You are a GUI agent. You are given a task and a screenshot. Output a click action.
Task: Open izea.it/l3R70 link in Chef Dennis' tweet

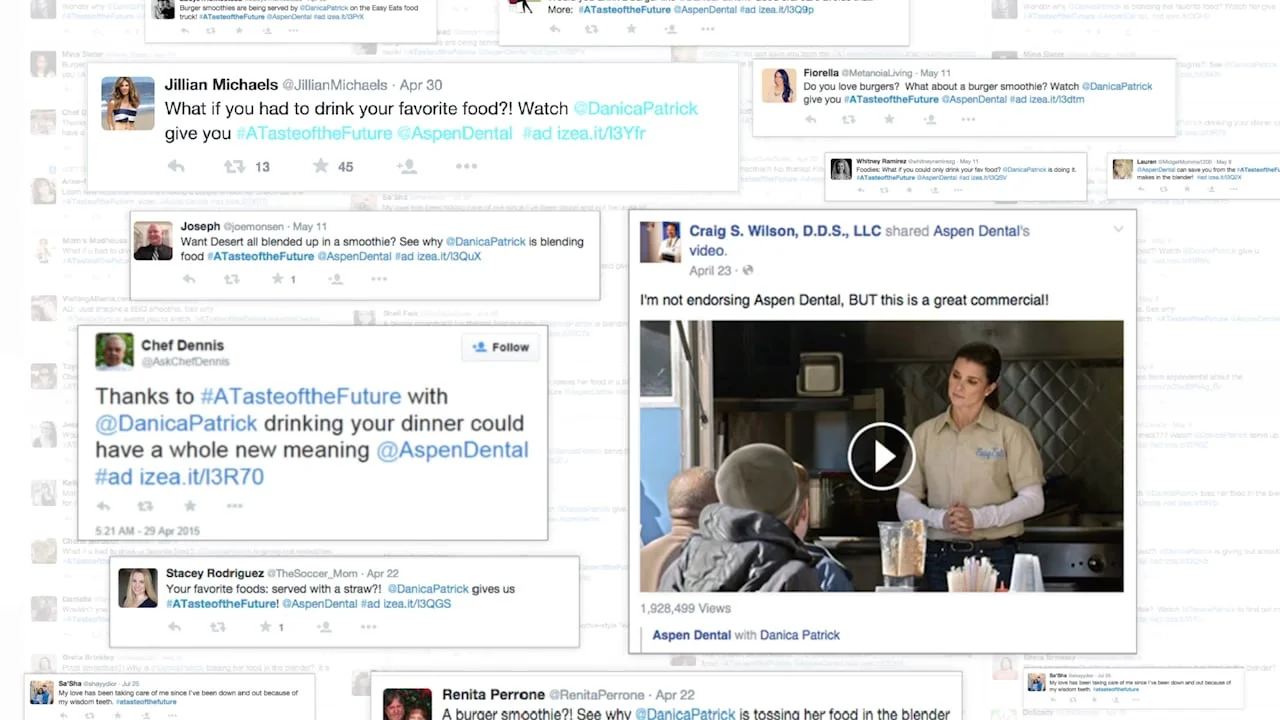(201, 477)
